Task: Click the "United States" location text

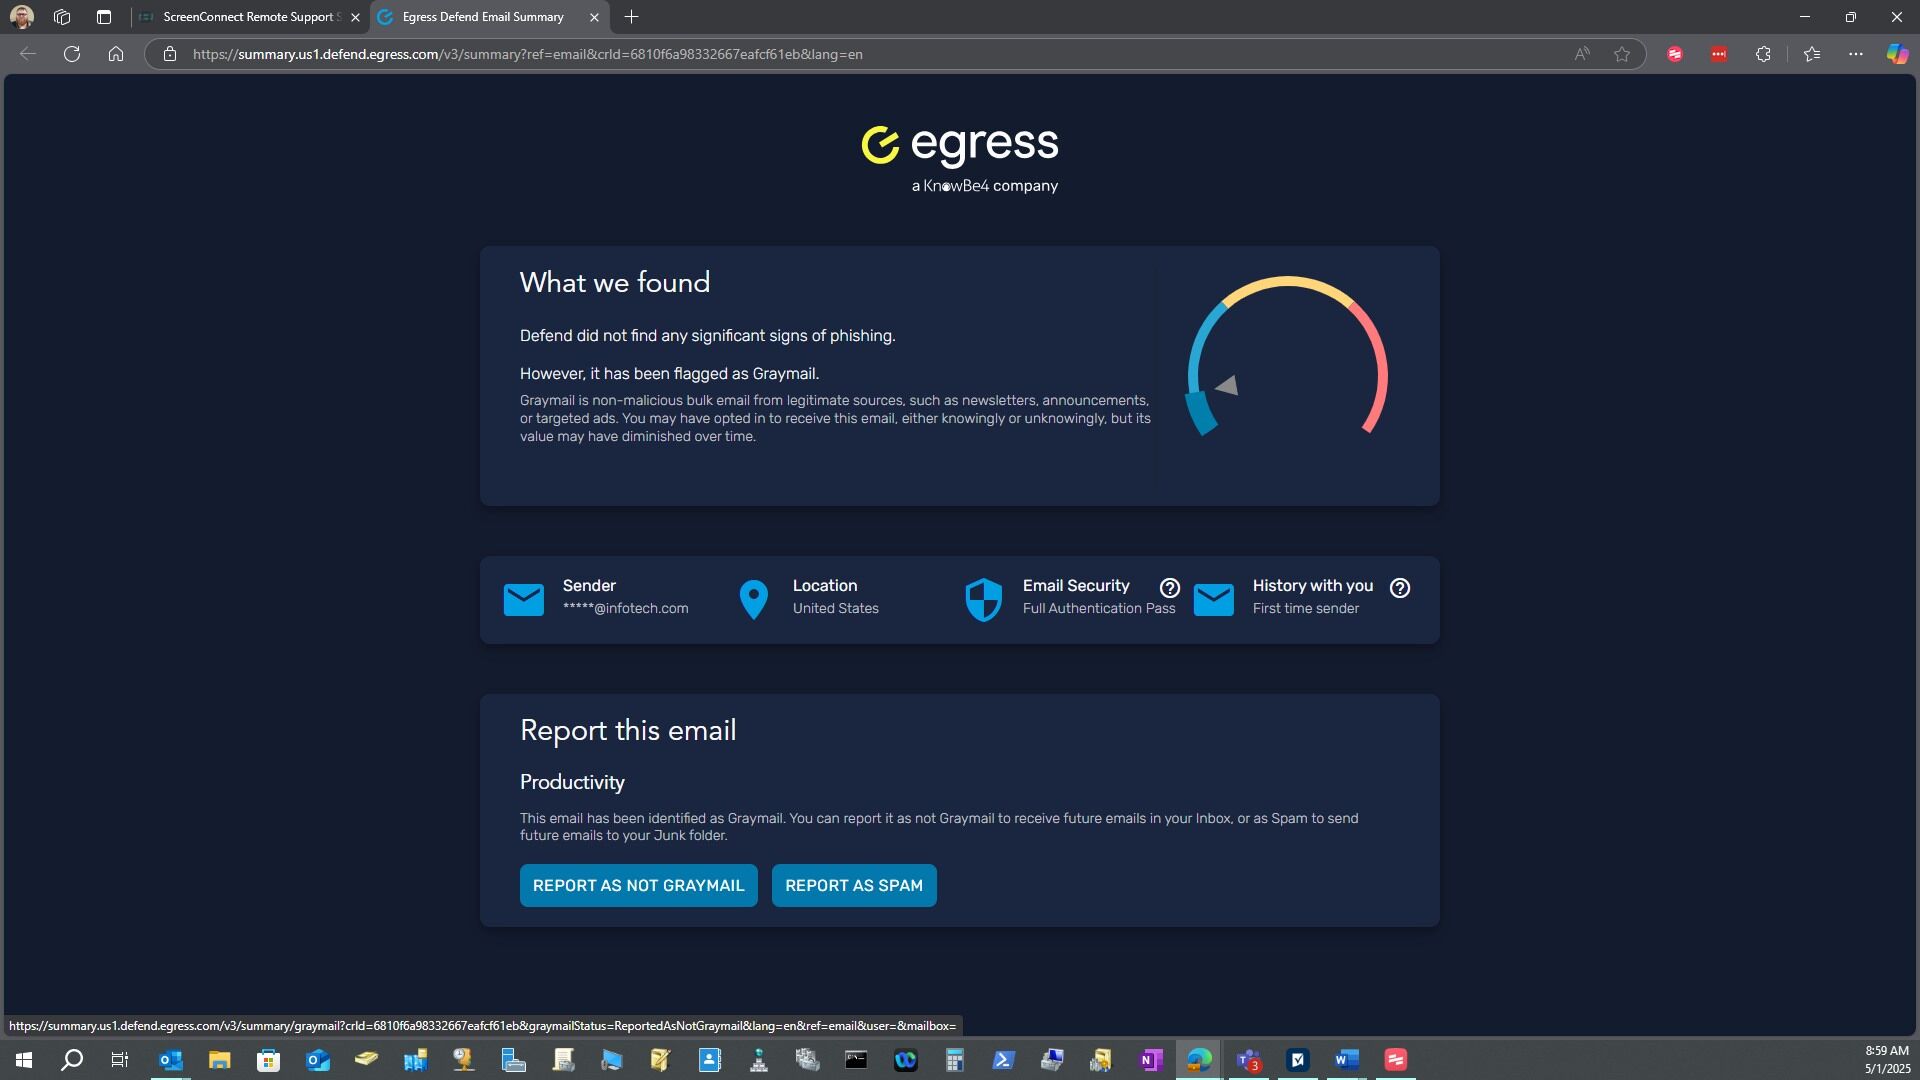Action: (x=835, y=609)
